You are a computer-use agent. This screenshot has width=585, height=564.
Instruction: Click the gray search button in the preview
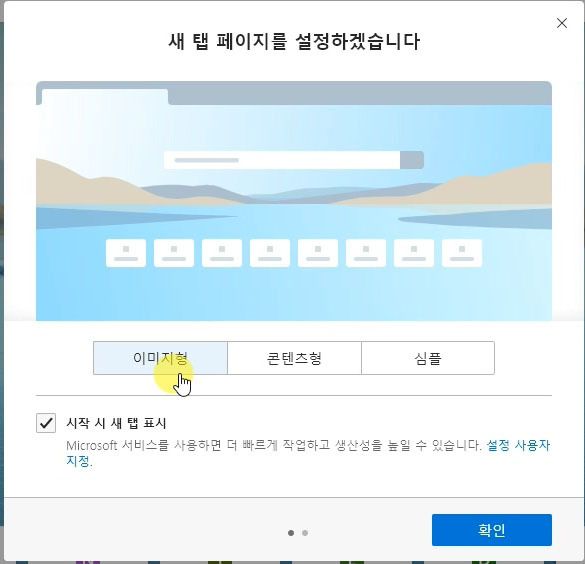[412, 160]
